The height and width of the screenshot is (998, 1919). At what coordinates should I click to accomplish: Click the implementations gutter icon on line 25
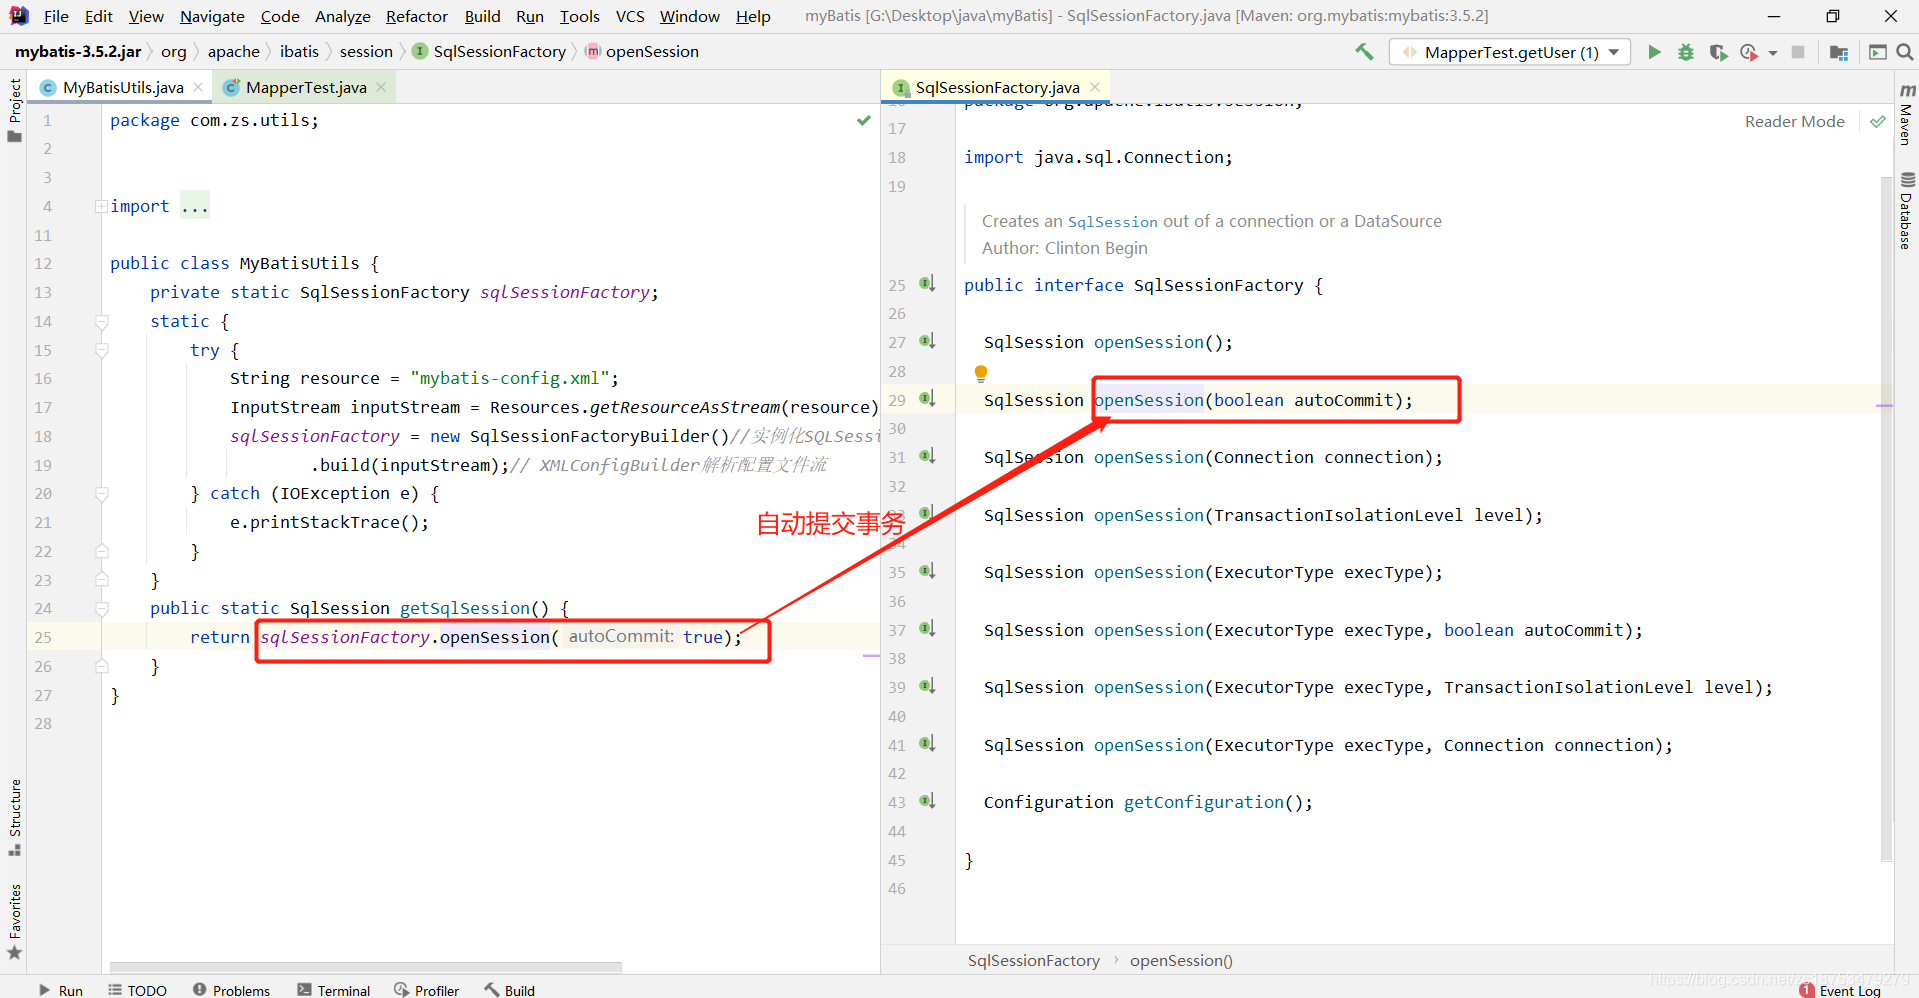coord(927,284)
